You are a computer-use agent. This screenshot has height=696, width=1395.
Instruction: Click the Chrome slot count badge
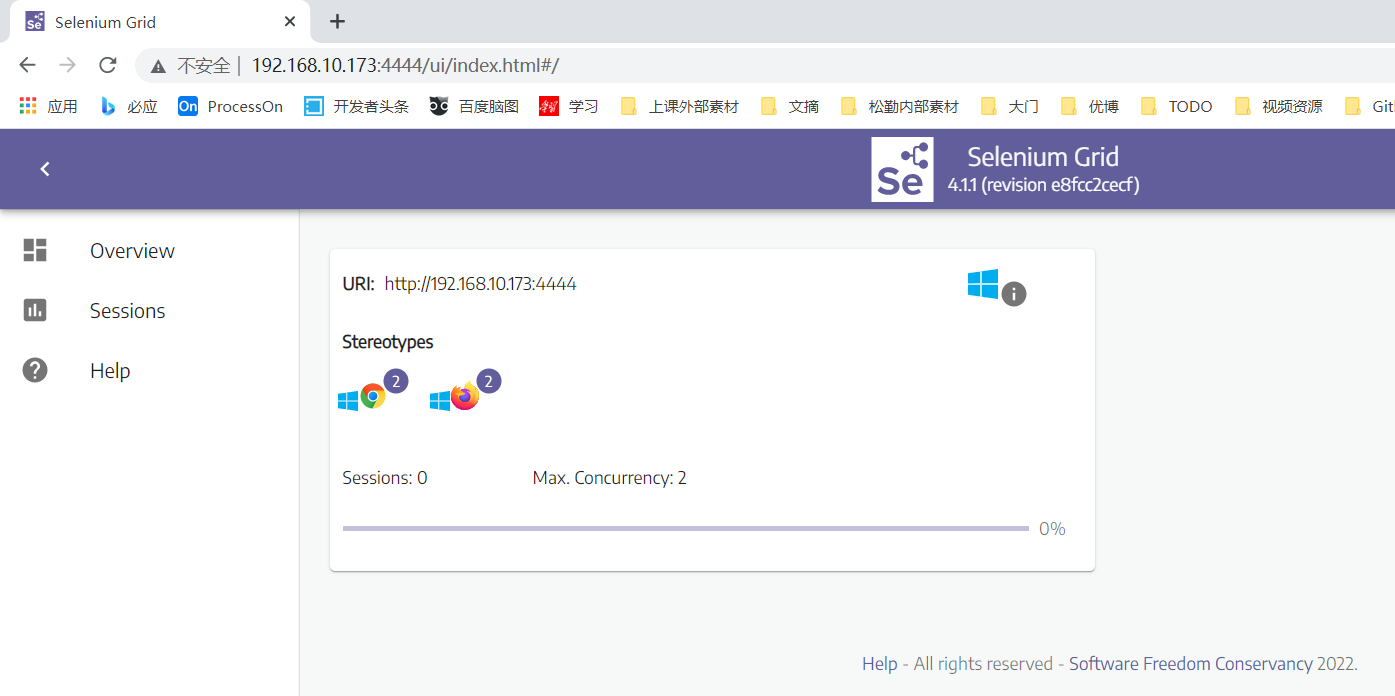point(396,381)
